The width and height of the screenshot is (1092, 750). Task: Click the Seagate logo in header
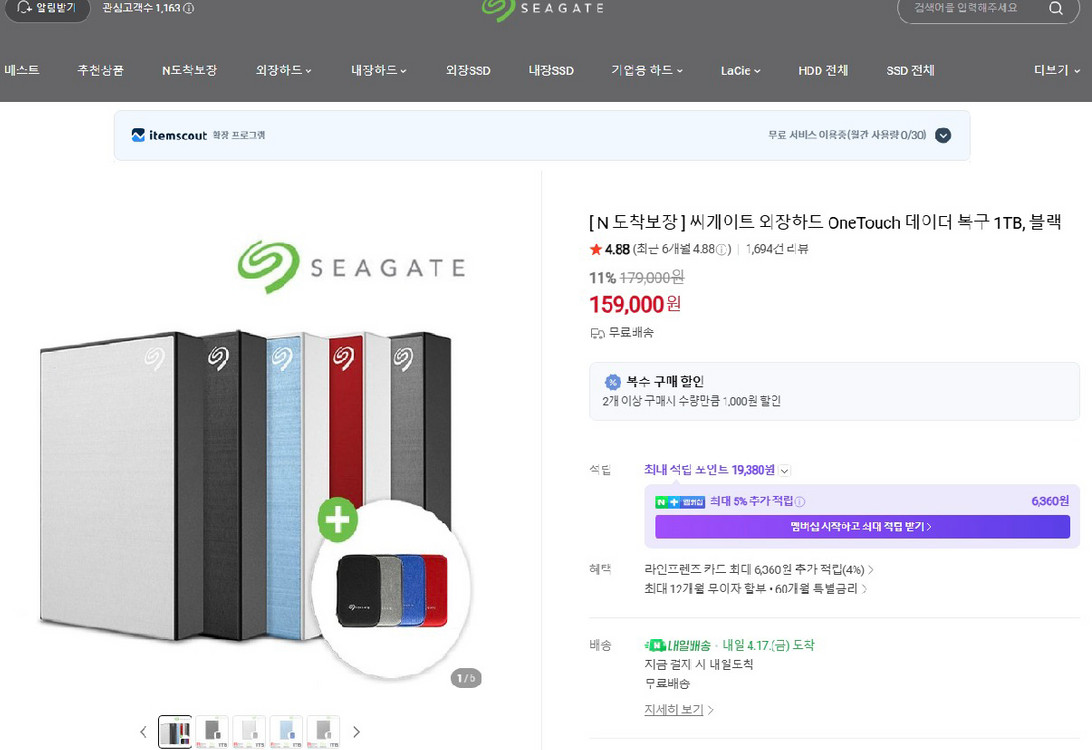pos(543,9)
